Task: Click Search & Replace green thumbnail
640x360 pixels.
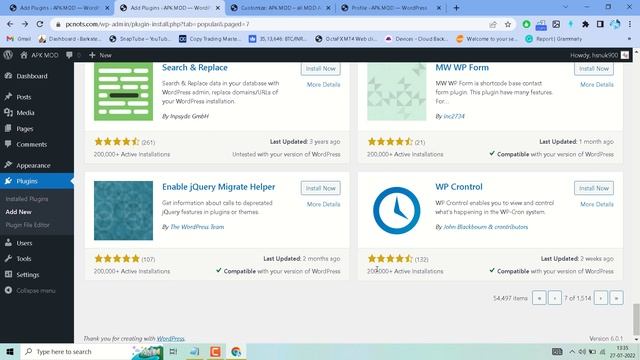Action: pos(123,91)
